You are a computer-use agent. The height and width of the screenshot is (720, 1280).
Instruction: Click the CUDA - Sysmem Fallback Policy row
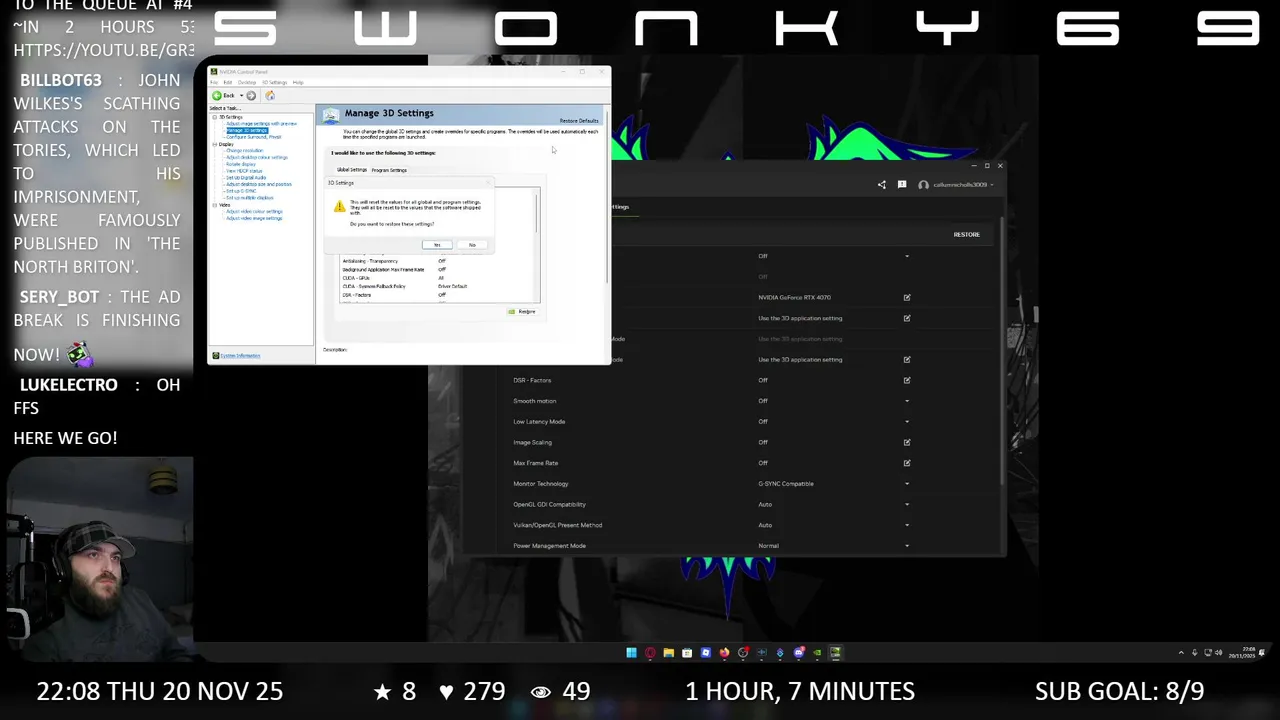click(438, 286)
